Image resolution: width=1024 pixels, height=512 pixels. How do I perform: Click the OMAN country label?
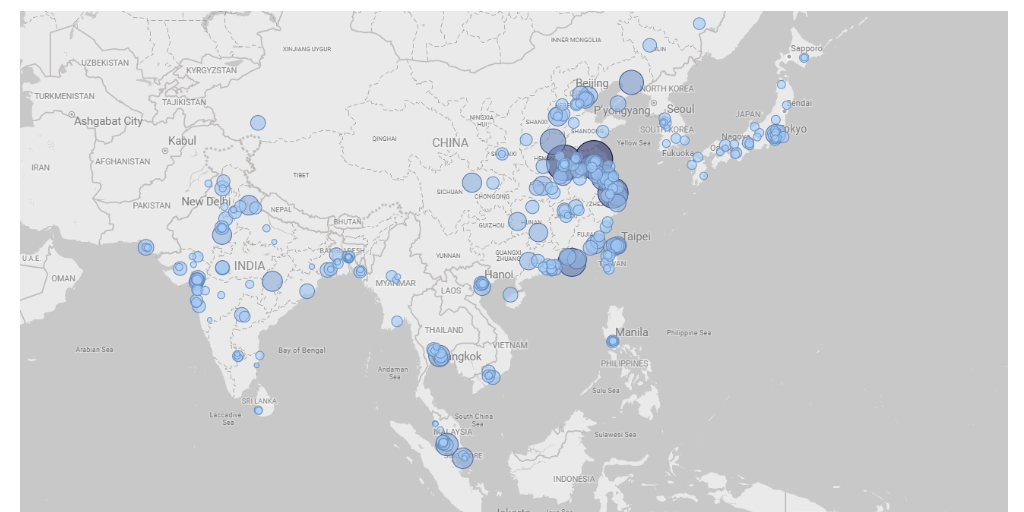tap(63, 278)
